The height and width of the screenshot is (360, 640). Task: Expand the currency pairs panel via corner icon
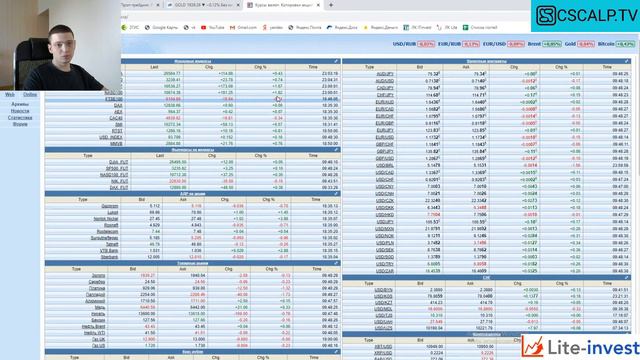pos(627,61)
